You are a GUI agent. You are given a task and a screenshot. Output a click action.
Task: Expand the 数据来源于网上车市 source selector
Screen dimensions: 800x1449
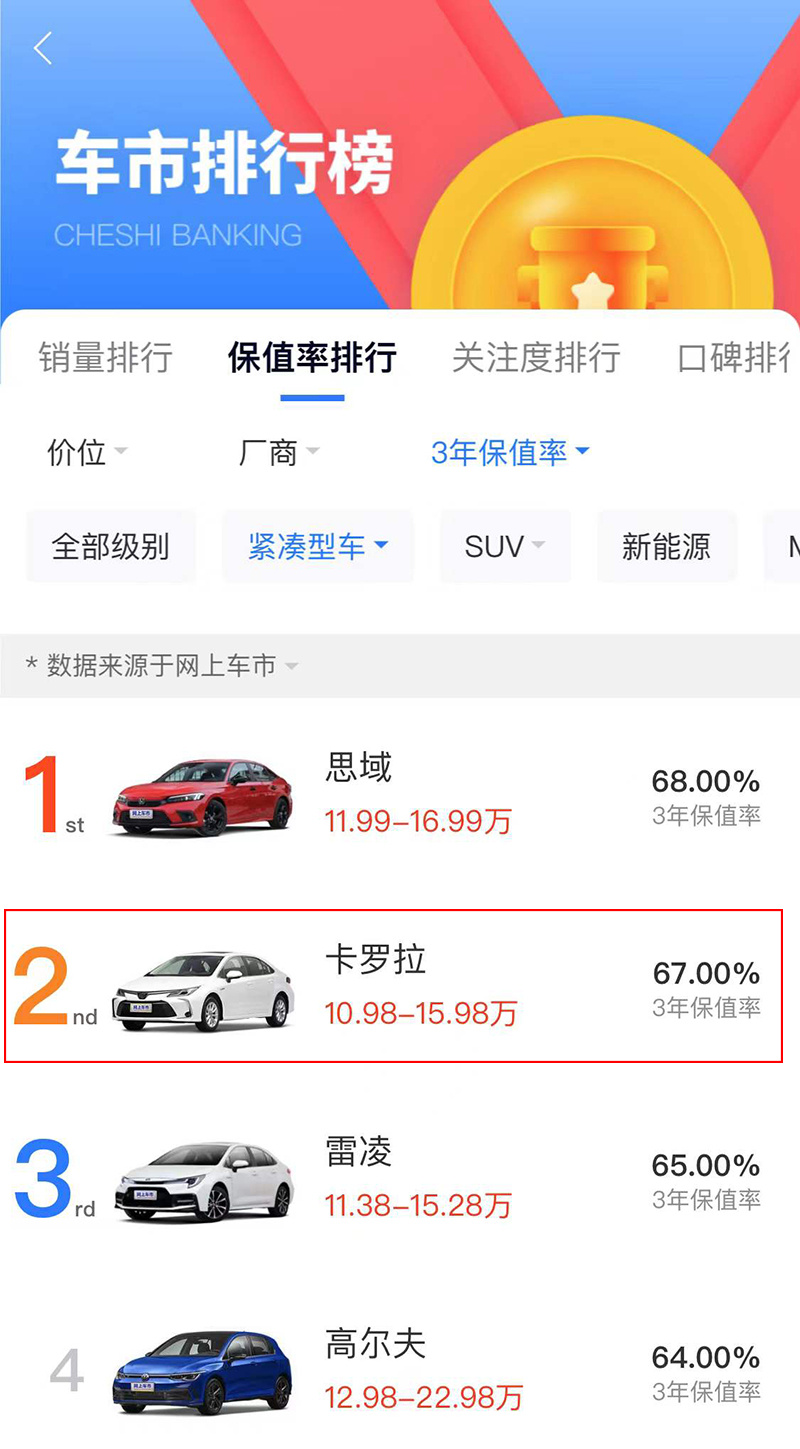click(162, 665)
